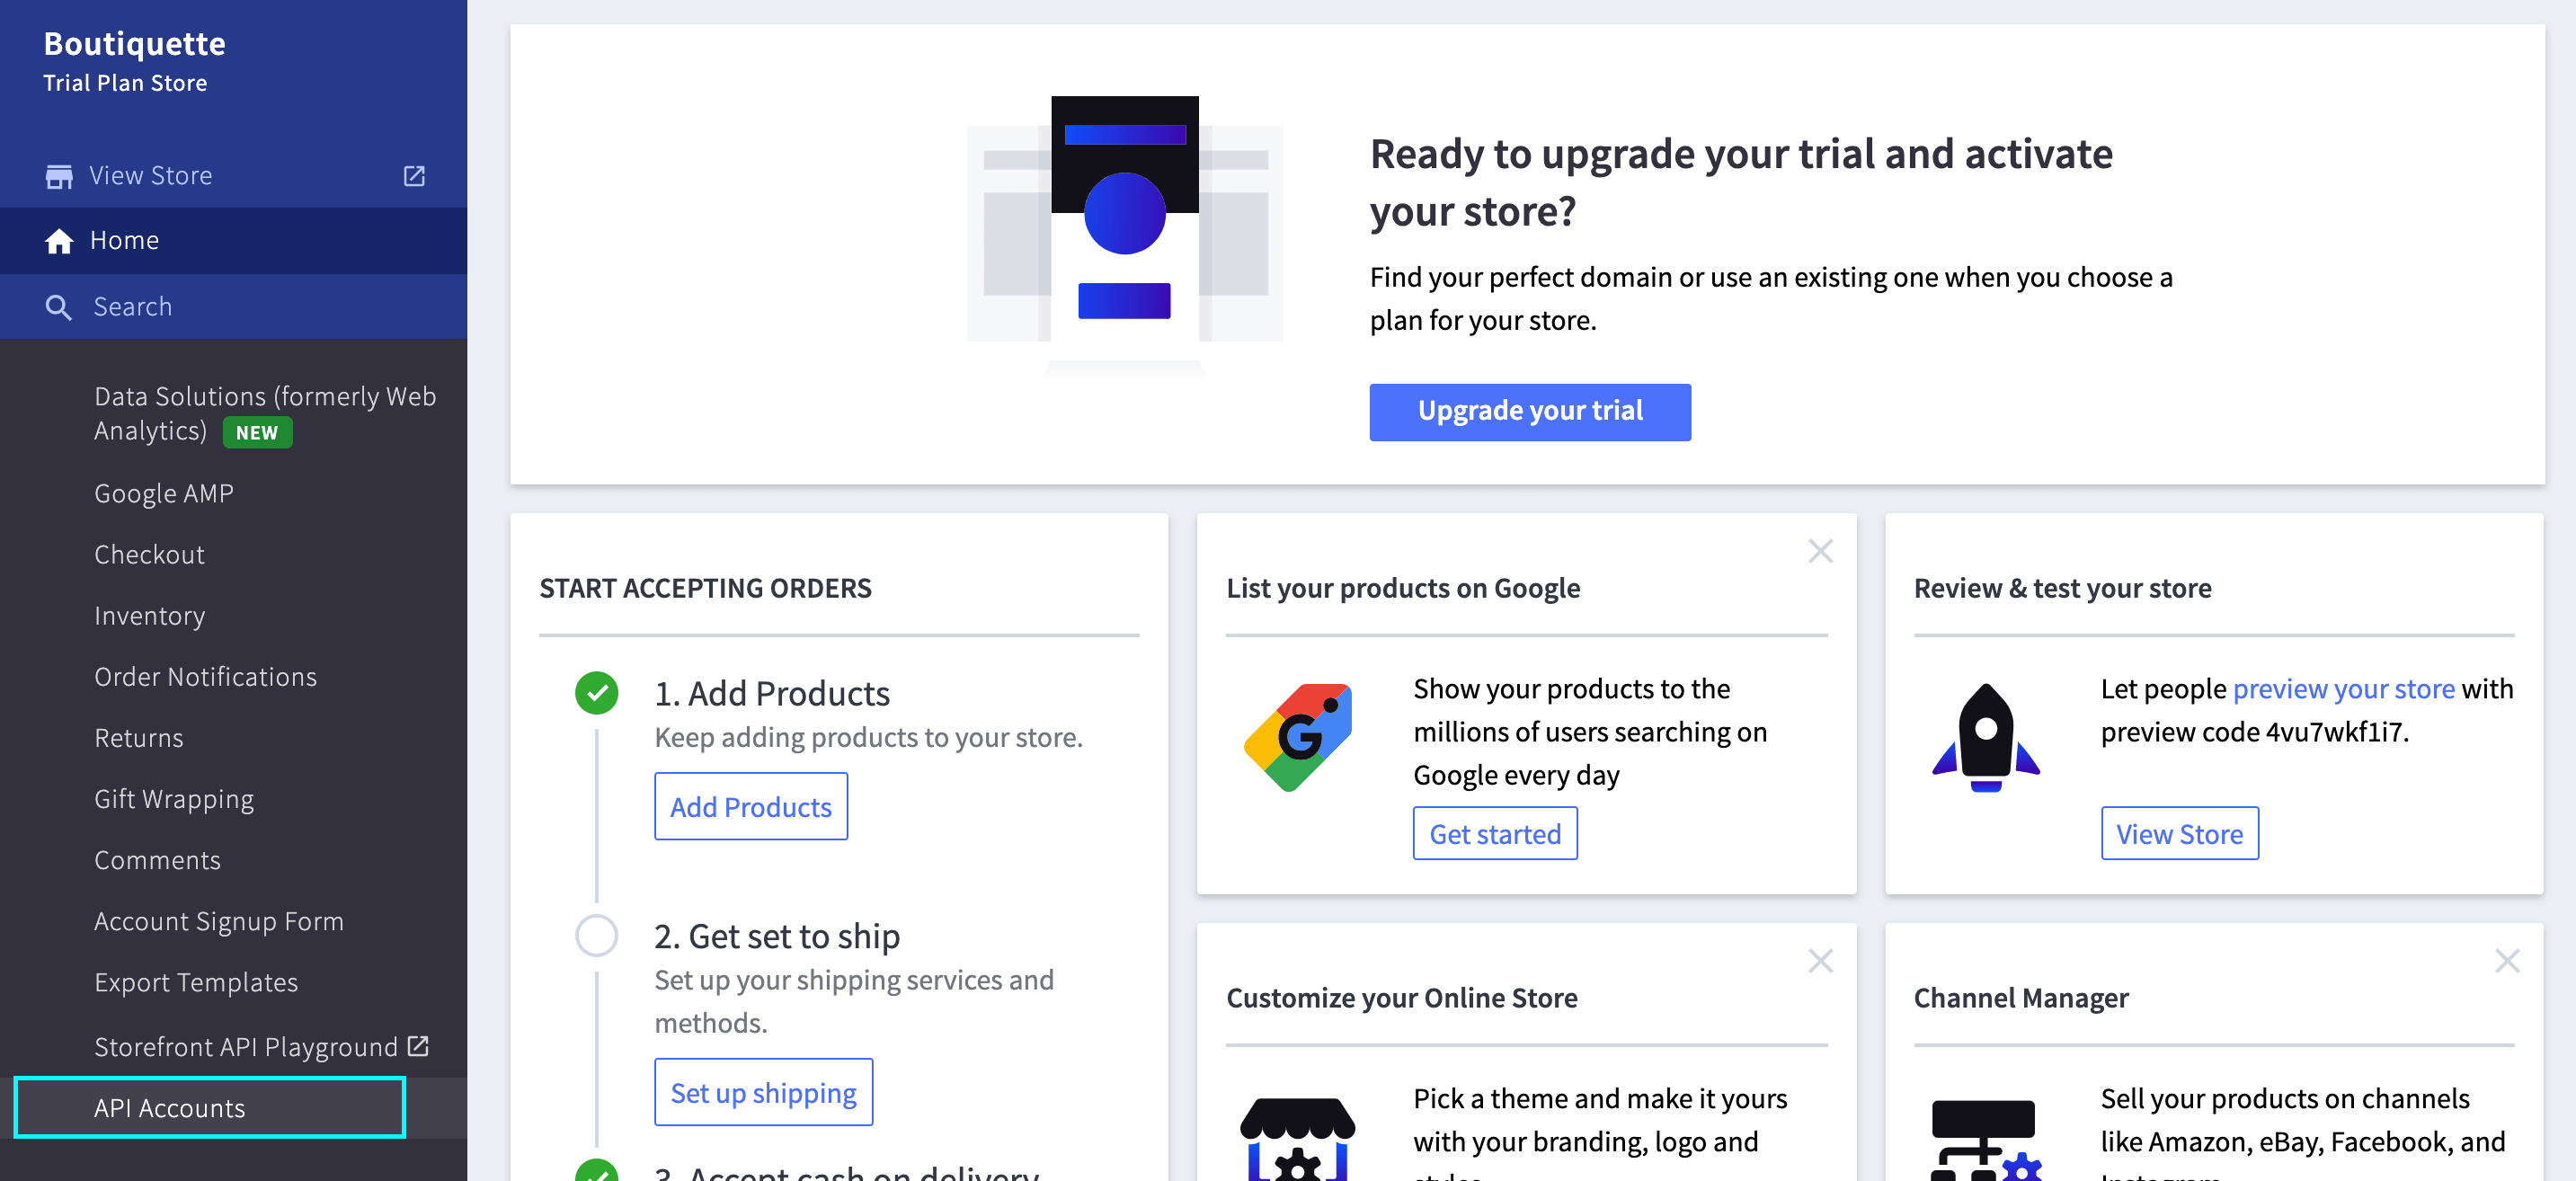Open API Accounts in the sidebar
The image size is (2576, 1181).
pyautogui.click(x=170, y=1108)
